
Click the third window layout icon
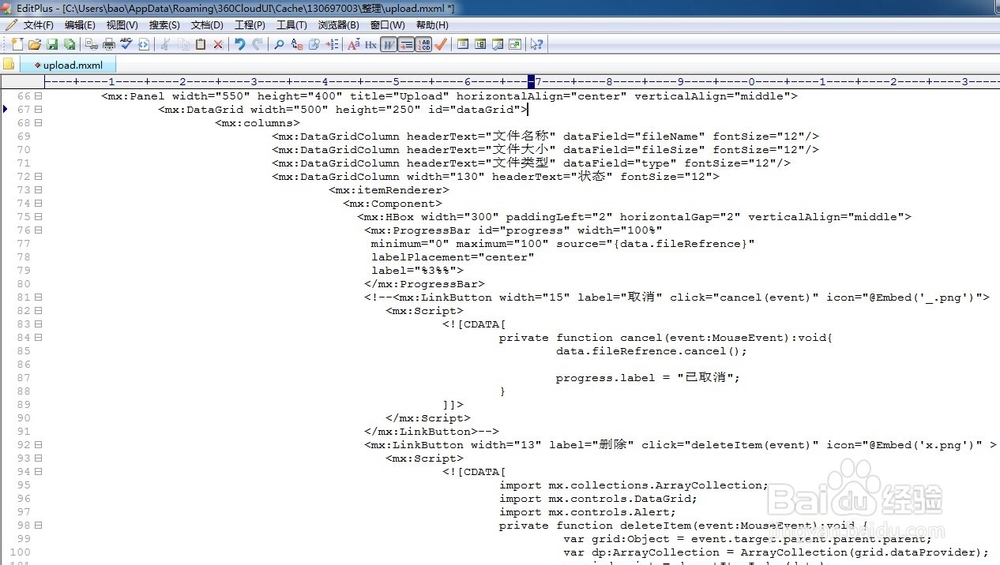tap(497, 44)
